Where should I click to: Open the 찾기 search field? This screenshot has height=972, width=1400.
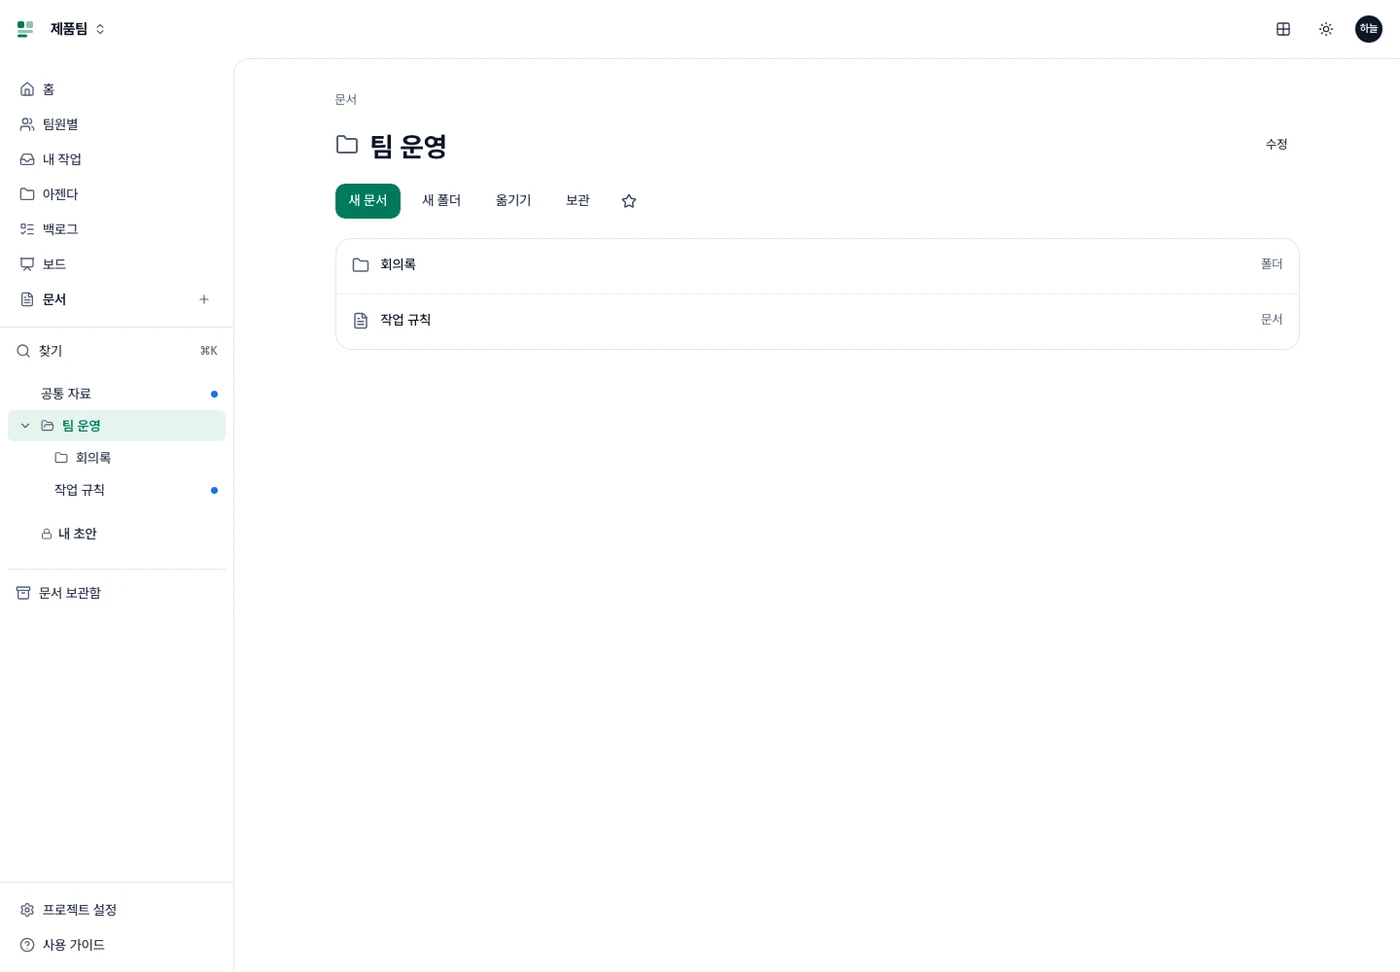116,351
